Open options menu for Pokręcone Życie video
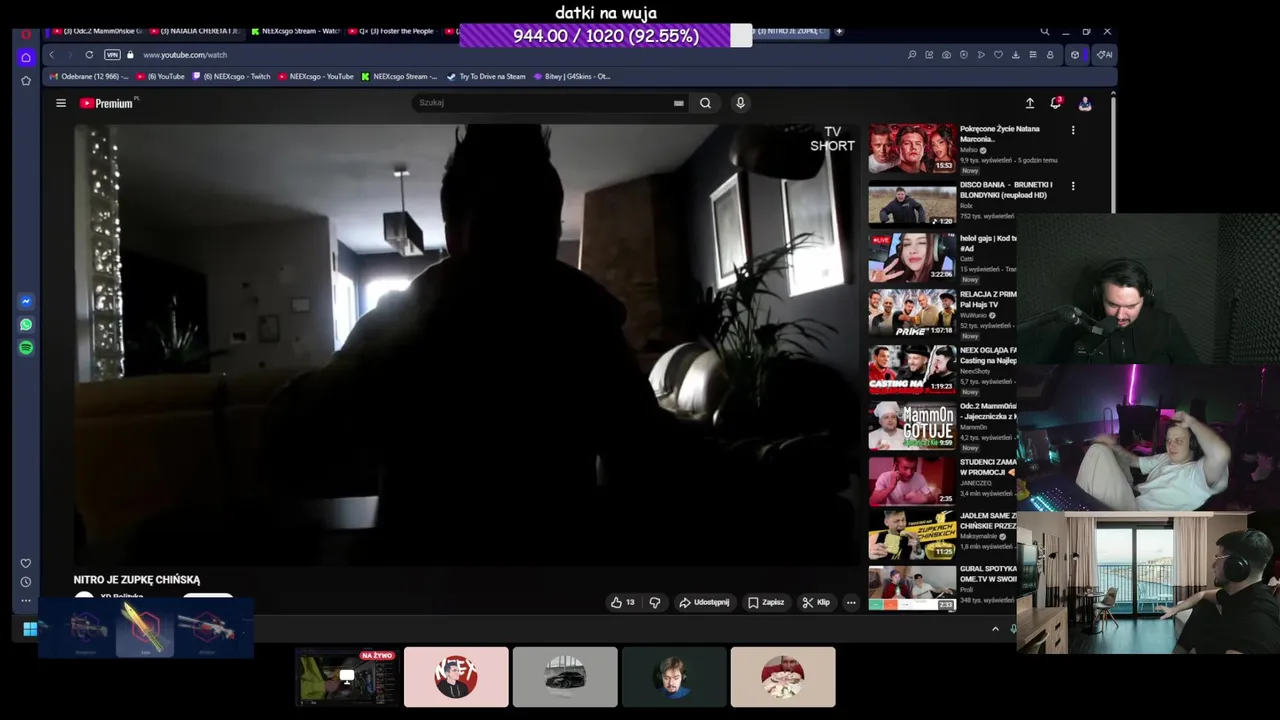Viewport: 1280px width, 720px height. [1073, 130]
